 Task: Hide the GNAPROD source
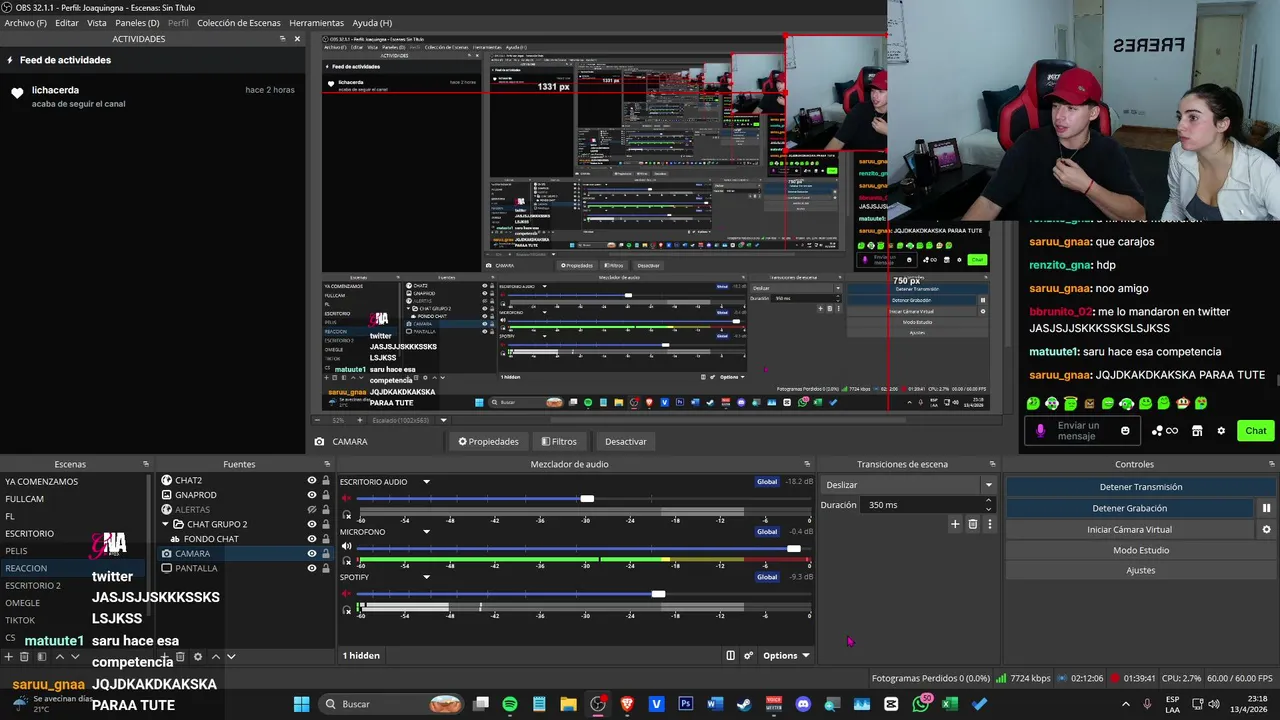click(x=312, y=495)
